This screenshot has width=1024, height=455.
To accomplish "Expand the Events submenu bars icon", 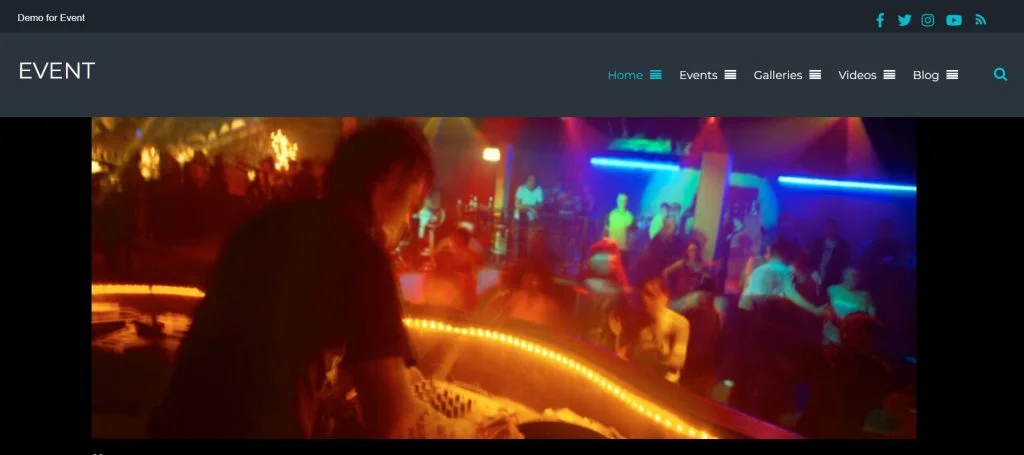I will click(x=730, y=74).
